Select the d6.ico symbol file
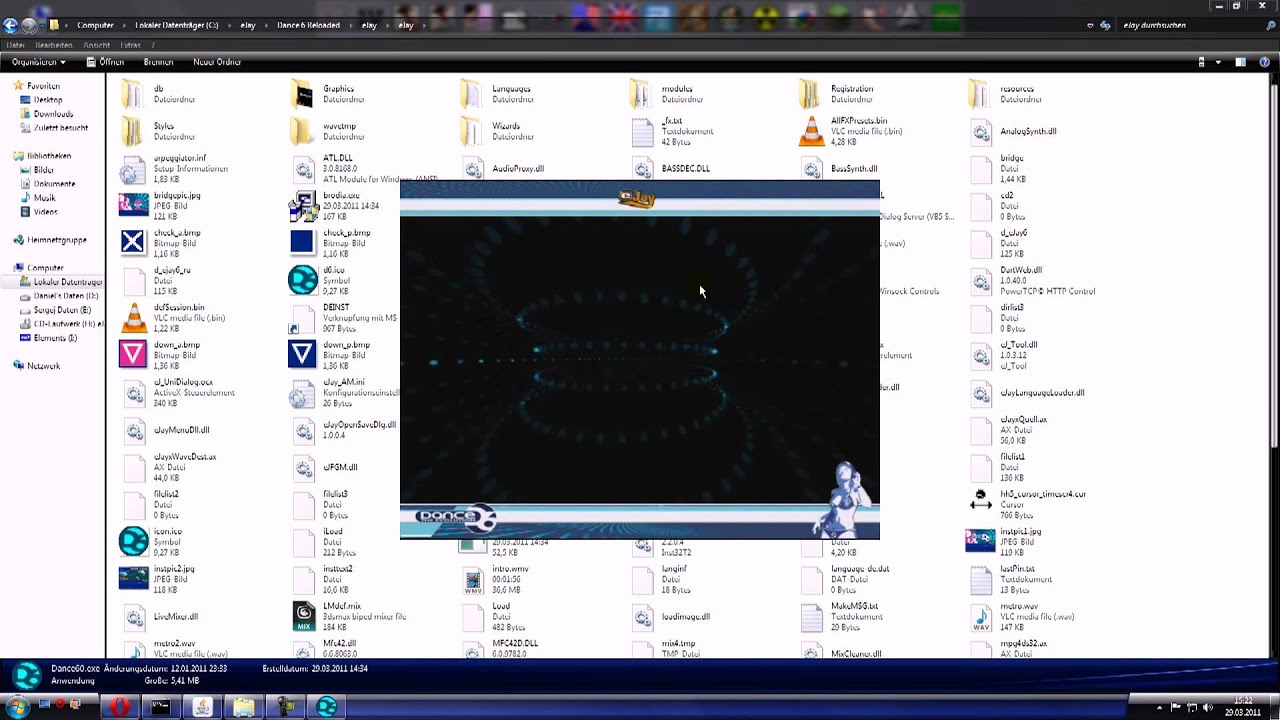Screen dimensions: 1280x720 302,280
